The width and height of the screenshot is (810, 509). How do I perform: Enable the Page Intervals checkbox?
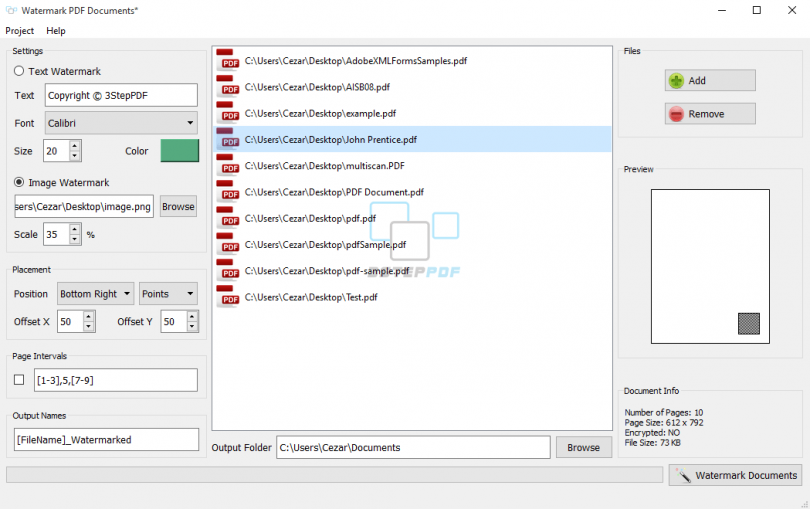click(19, 380)
